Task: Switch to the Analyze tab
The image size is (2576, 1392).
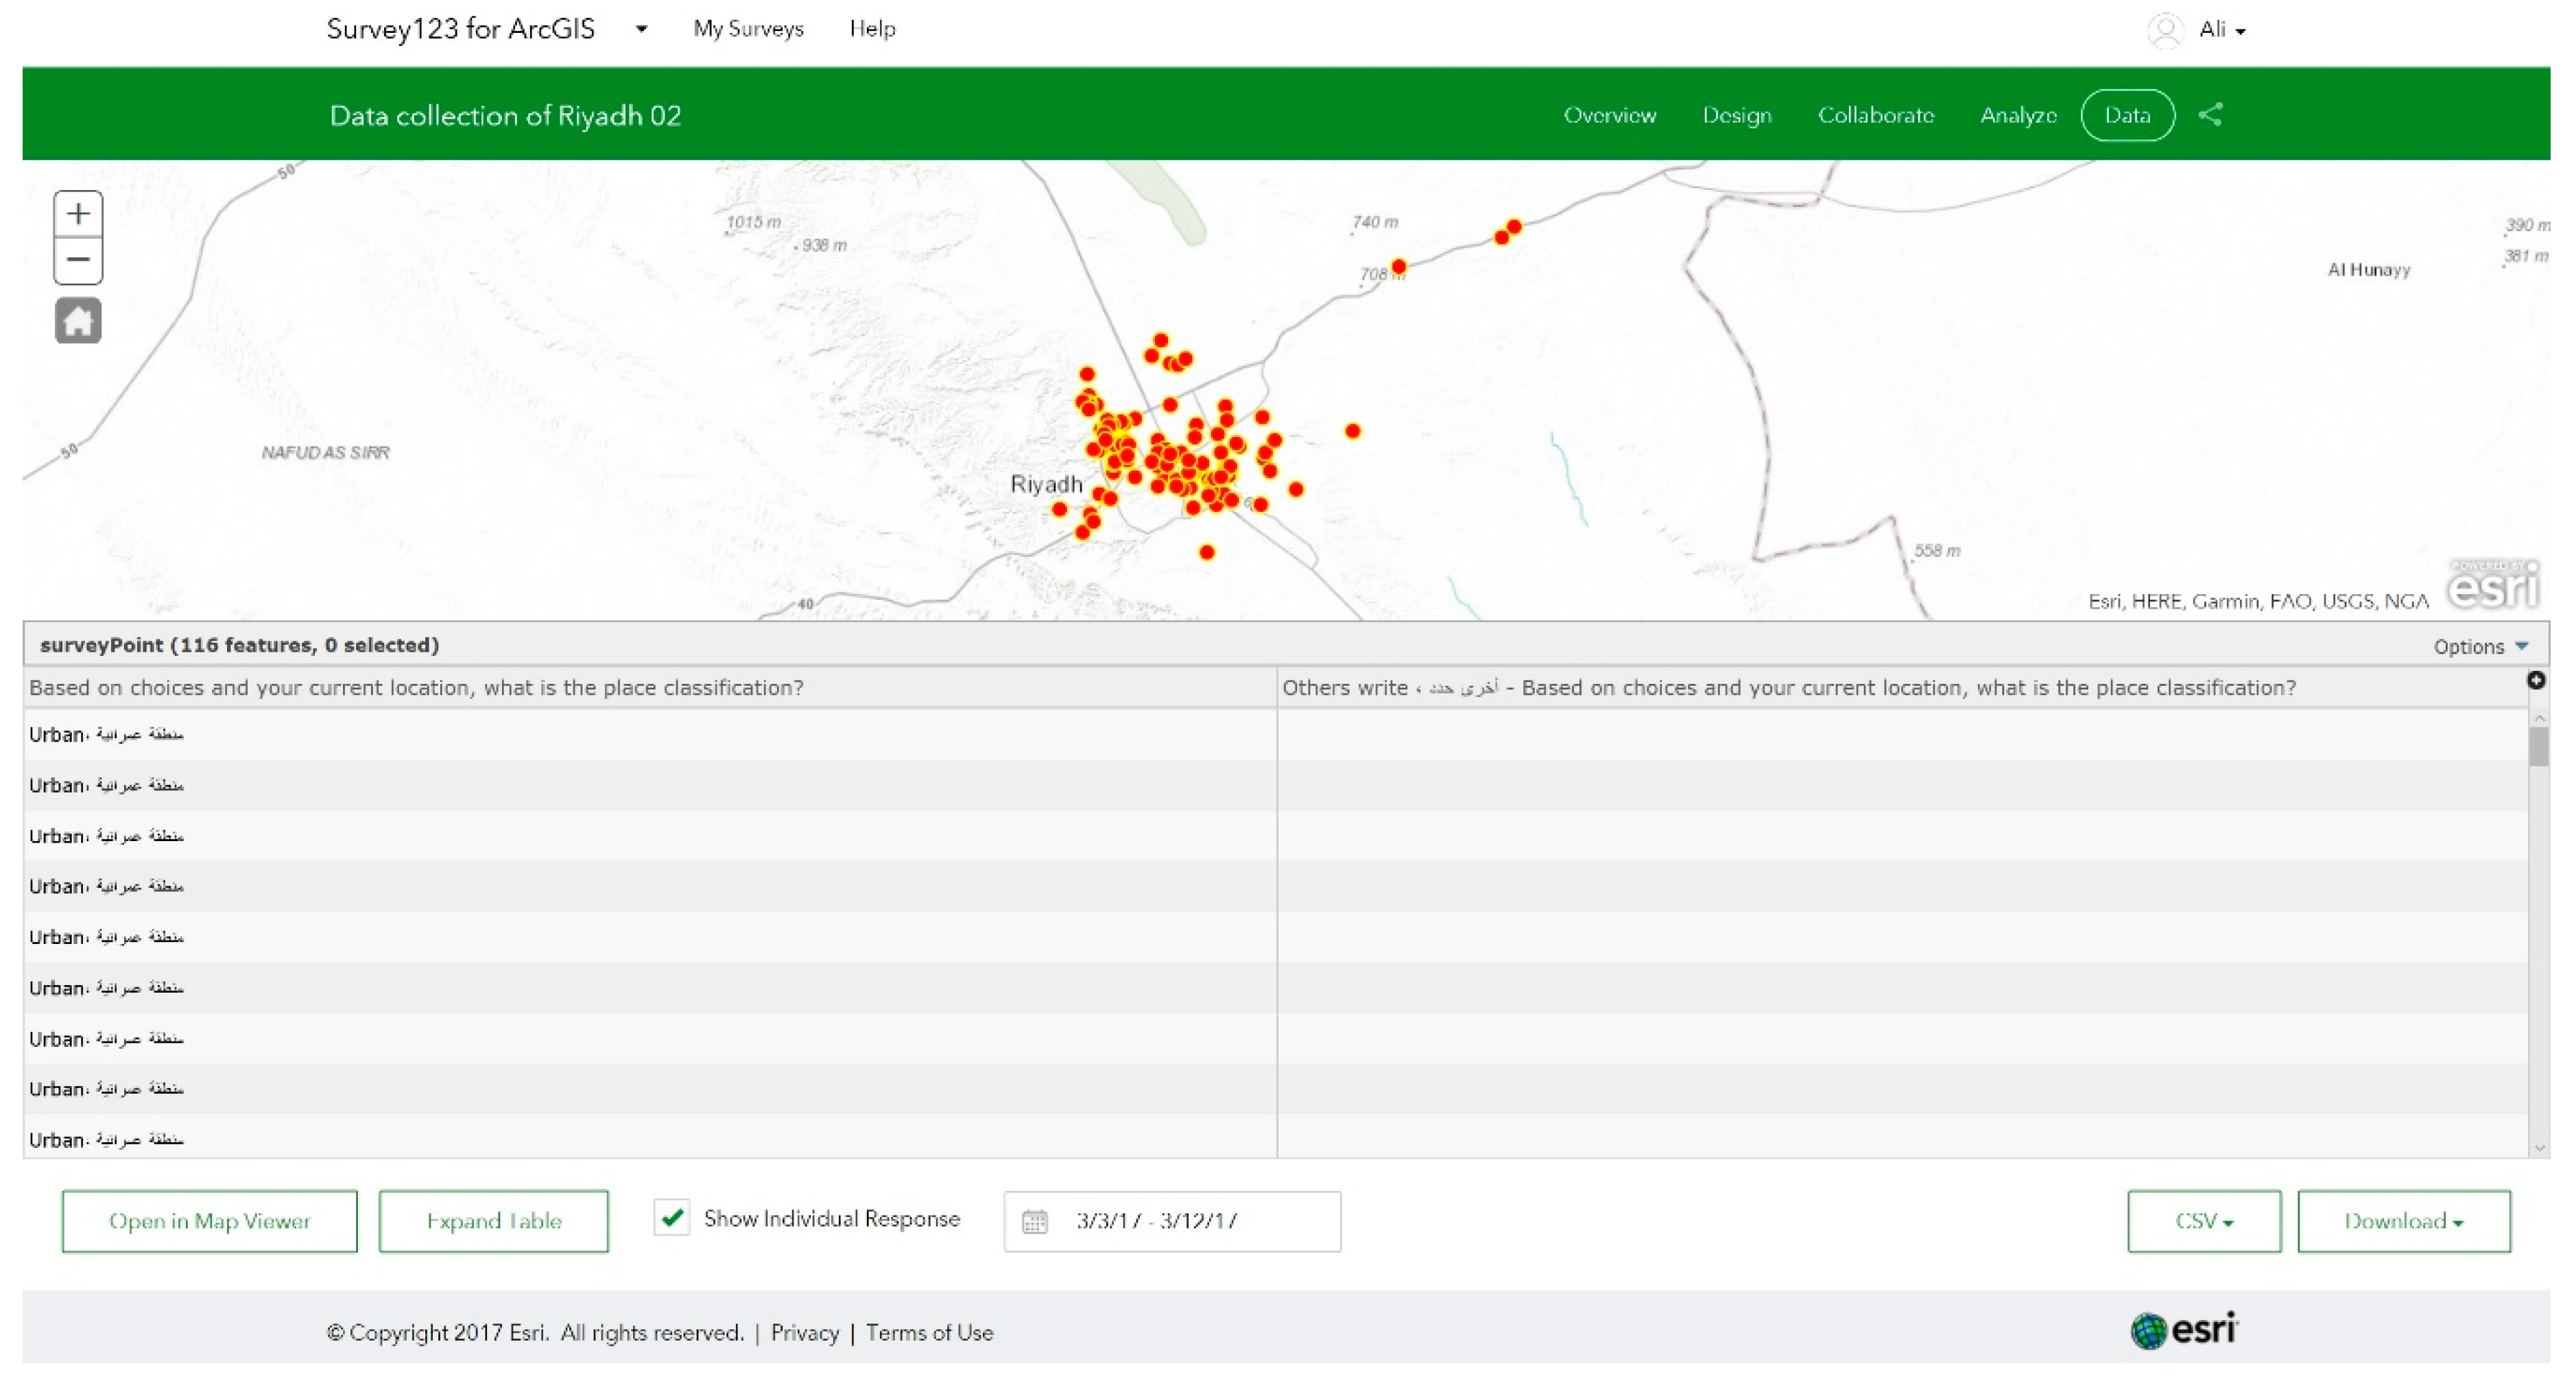Action: coord(2018,115)
